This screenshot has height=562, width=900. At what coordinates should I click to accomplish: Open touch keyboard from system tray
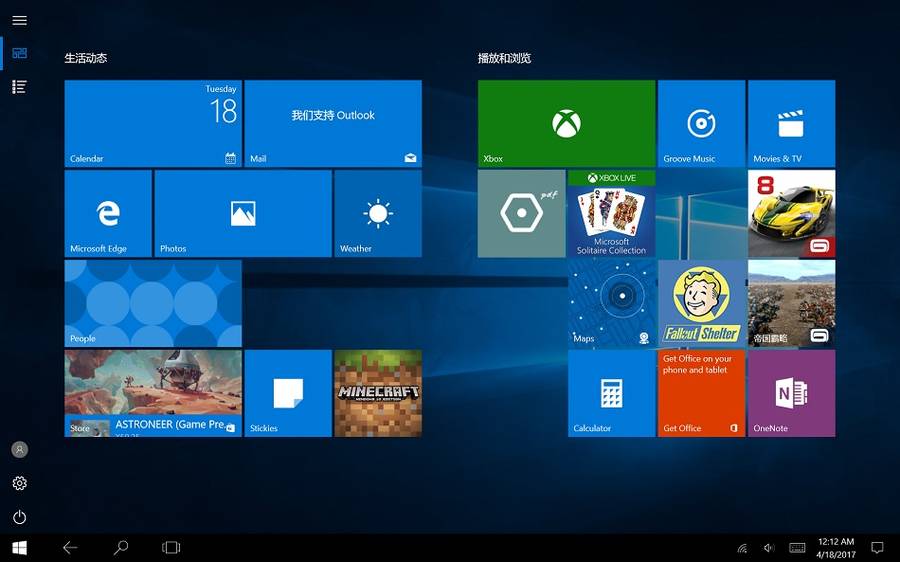797,548
